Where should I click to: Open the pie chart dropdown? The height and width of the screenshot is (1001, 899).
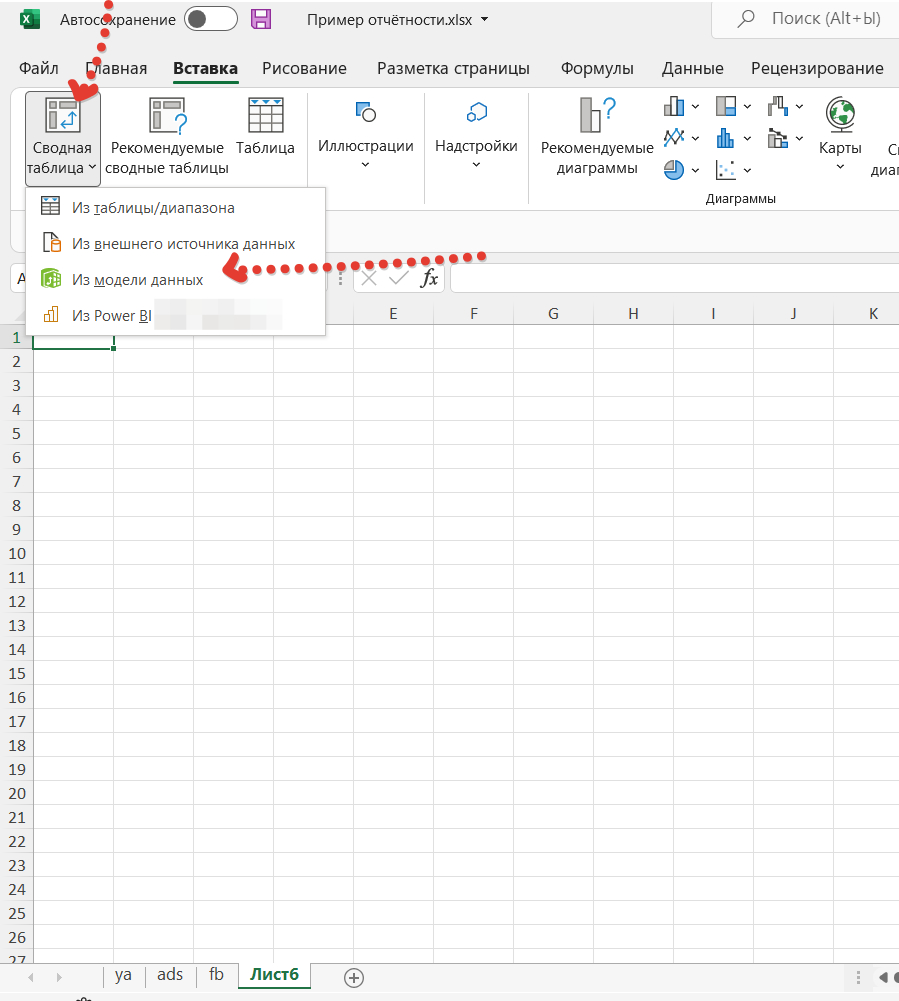(680, 170)
